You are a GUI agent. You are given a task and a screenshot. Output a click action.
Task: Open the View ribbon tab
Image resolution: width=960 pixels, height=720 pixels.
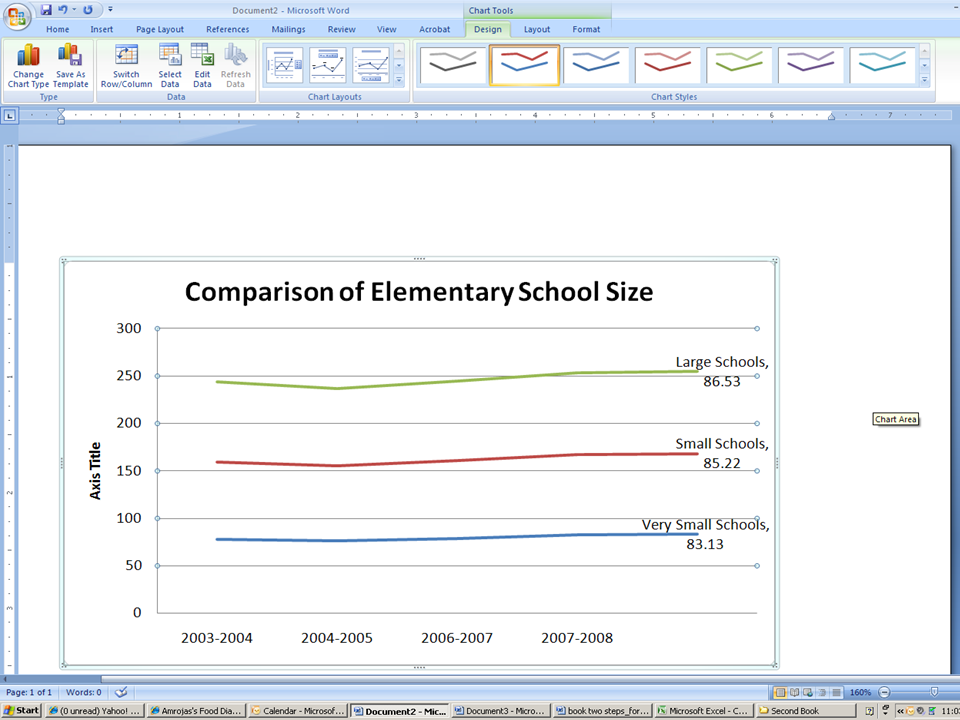386,29
